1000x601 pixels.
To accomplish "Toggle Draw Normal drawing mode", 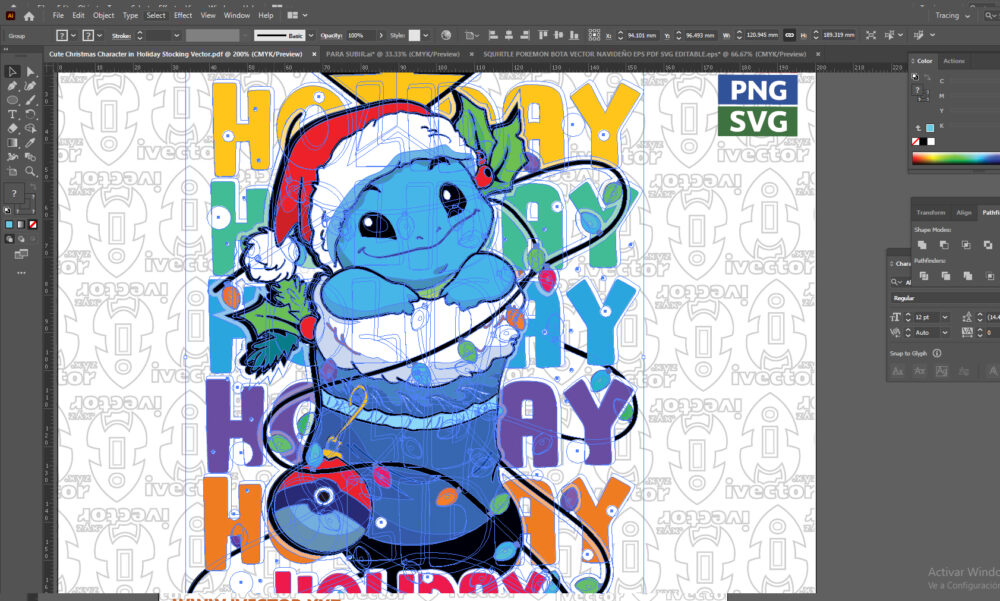I will [x=9, y=239].
